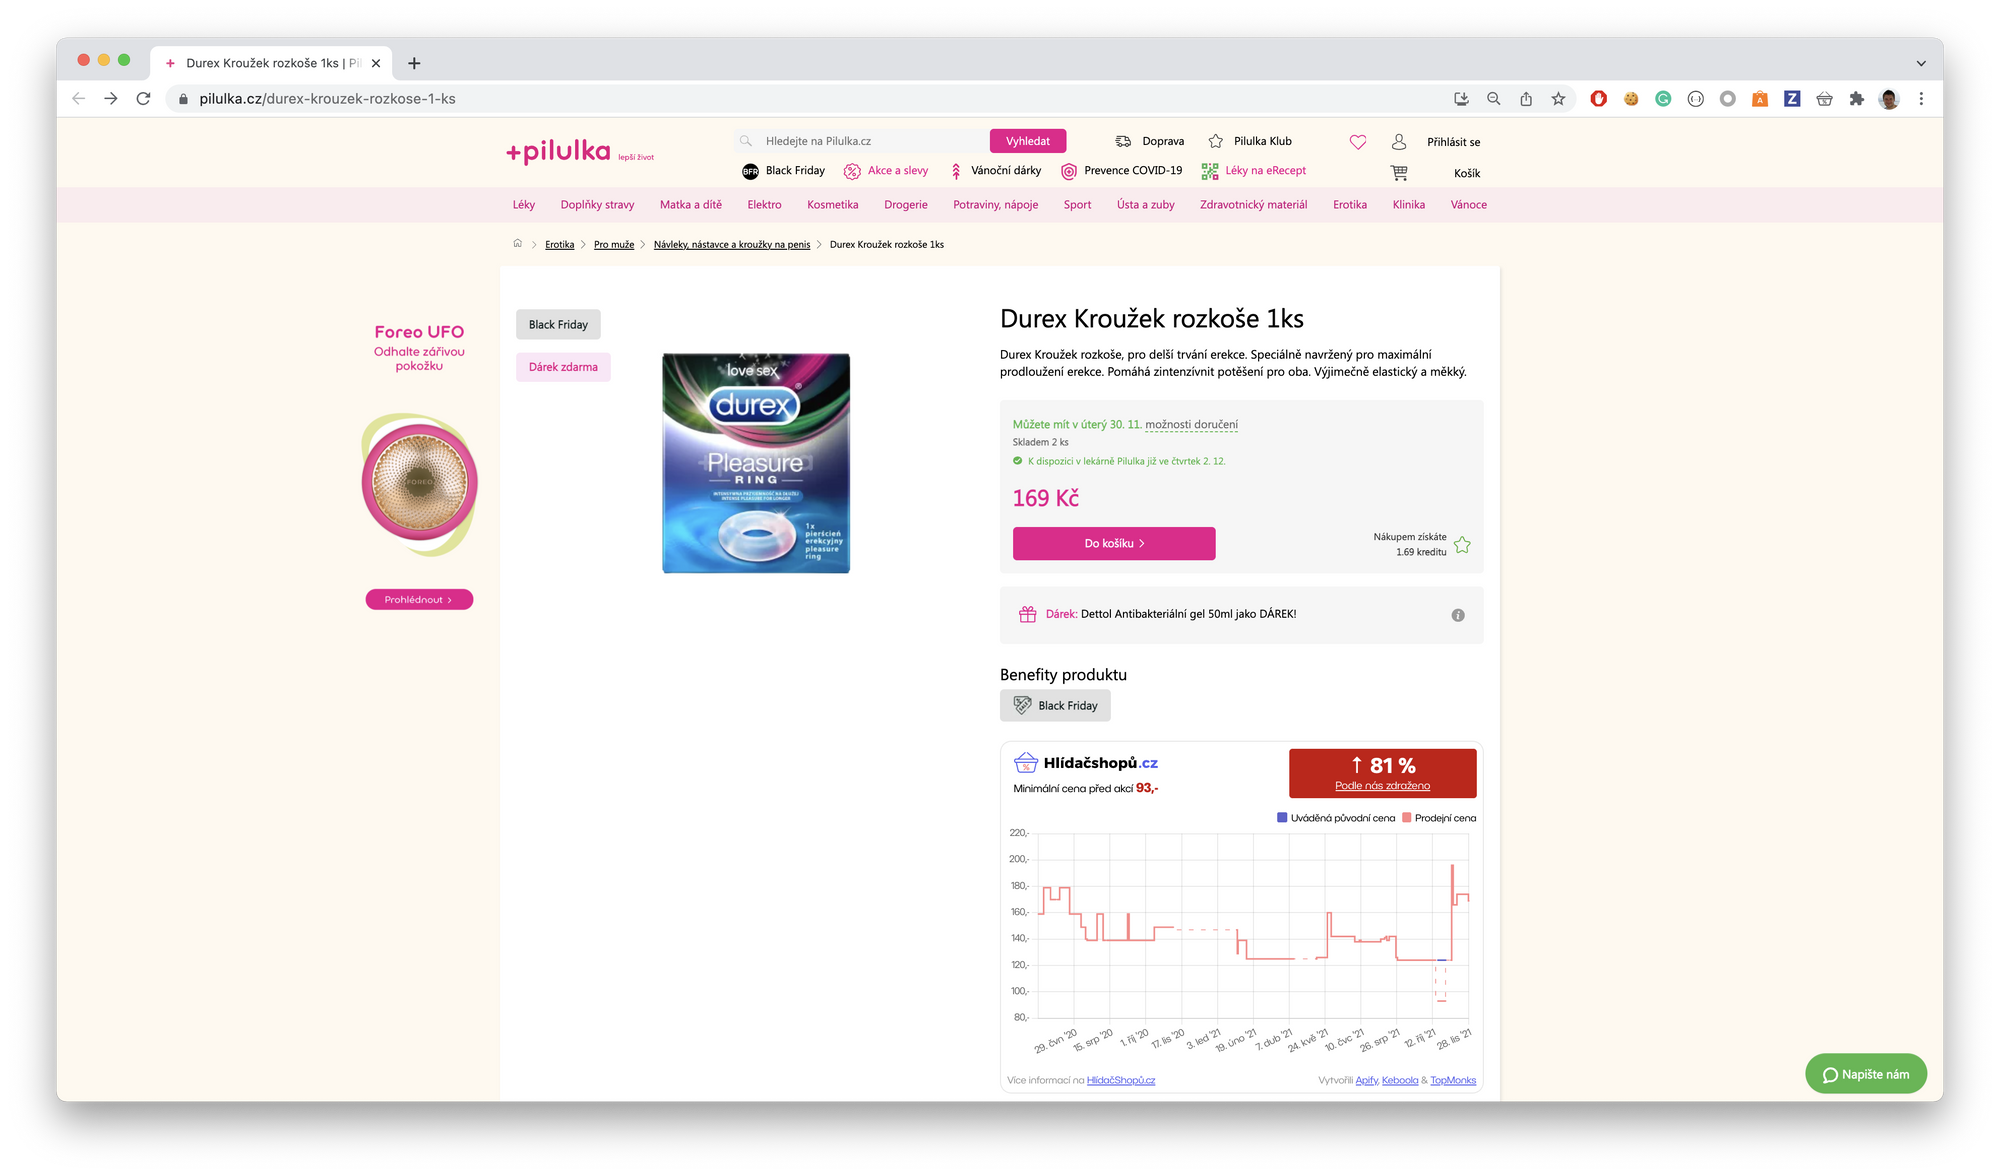This screenshot has width=2000, height=1176.
Task: Click the Pilulka Klub tag icon
Action: [1214, 141]
